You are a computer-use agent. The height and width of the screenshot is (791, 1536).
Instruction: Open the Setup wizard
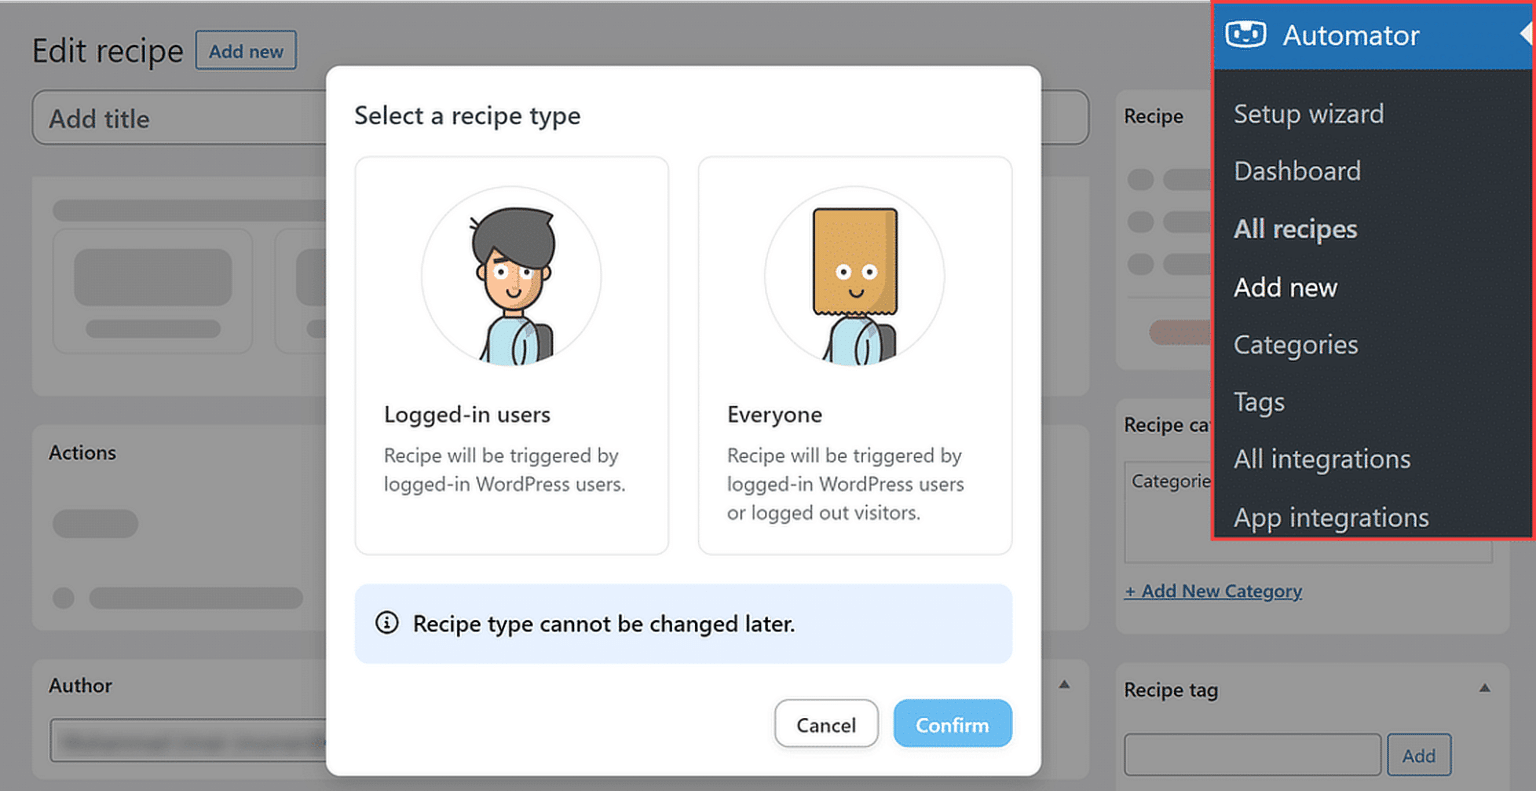pos(1309,114)
